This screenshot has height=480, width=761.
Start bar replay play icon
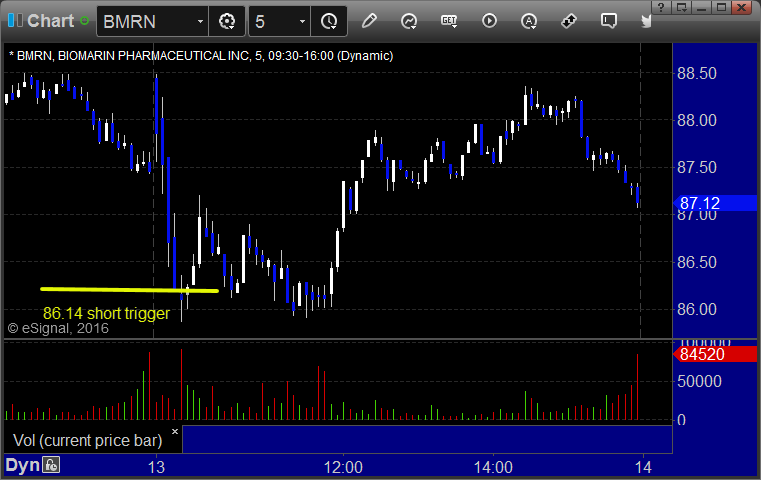(489, 21)
